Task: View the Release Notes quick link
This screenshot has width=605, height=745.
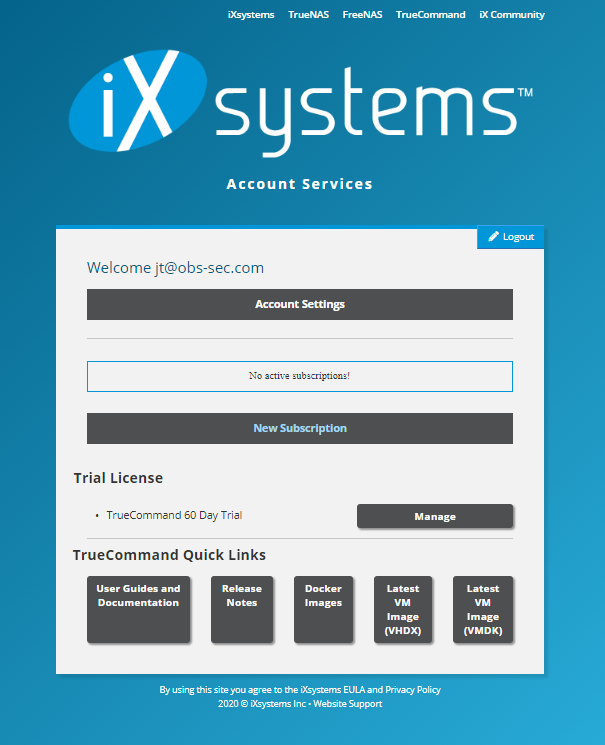Action: pos(242,609)
